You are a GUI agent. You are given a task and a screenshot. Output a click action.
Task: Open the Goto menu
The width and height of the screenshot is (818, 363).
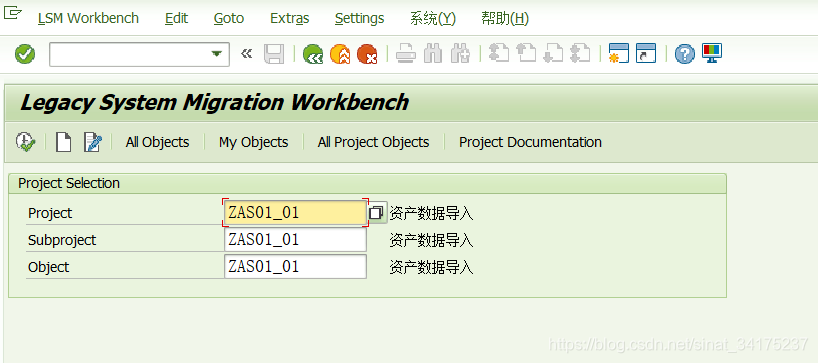[228, 18]
